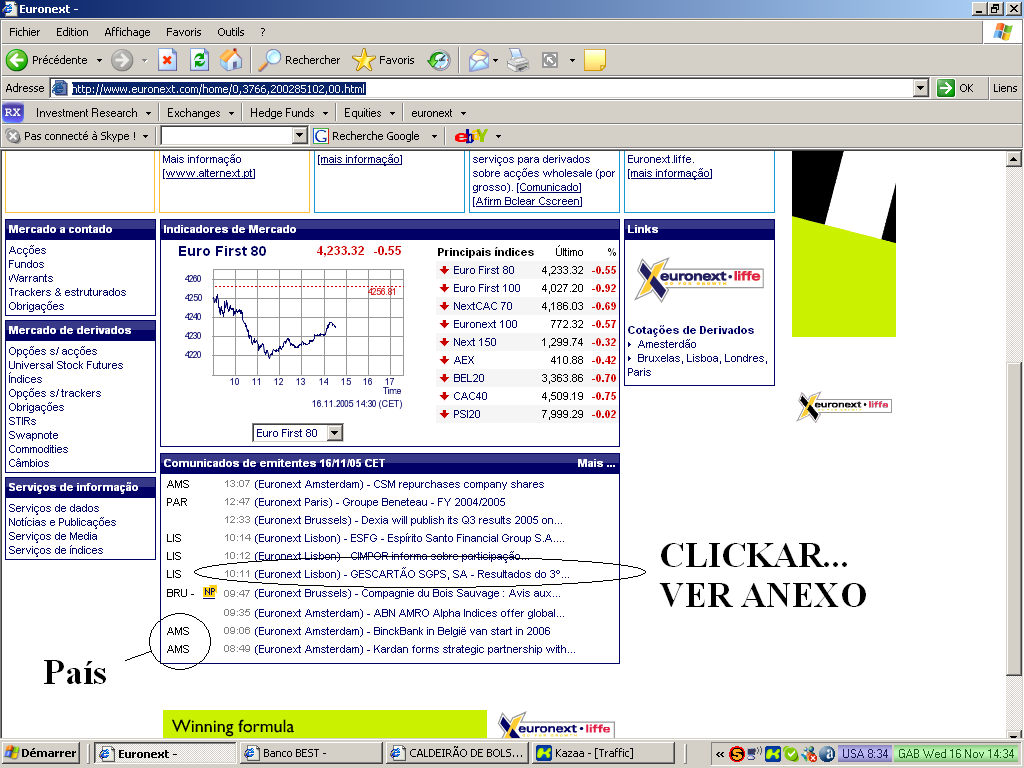Image resolution: width=1024 pixels, height=768 pixels.
Task: Open the browser Home page icon
Action: 232,60
